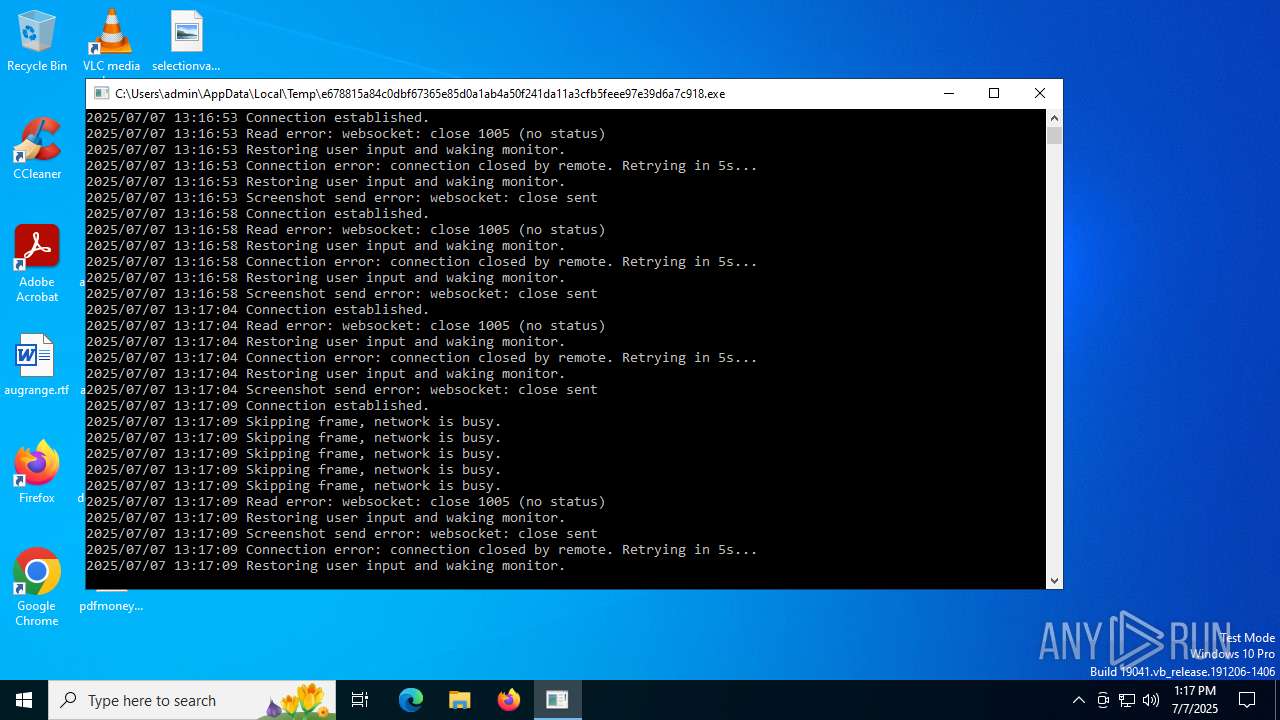Open Microsoft Edge from the taskbar

411,700
